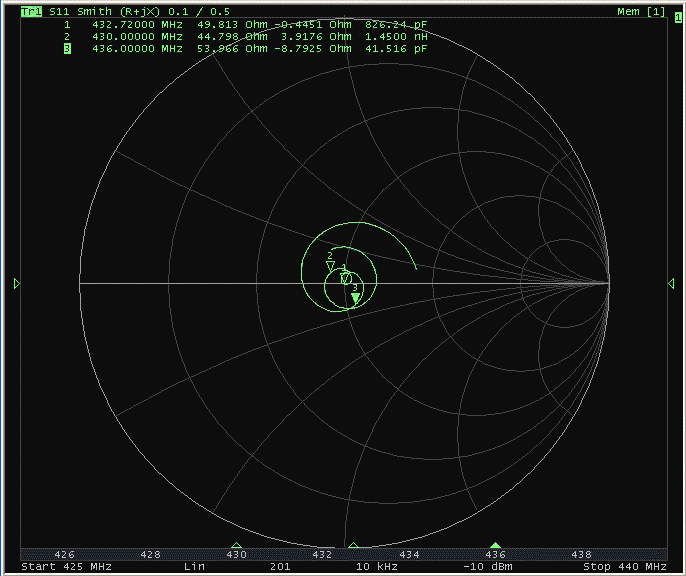Click left reference level triangle on chart edge
The width and height of the screenshot is (686, 576).
click(x=17, y=283)
